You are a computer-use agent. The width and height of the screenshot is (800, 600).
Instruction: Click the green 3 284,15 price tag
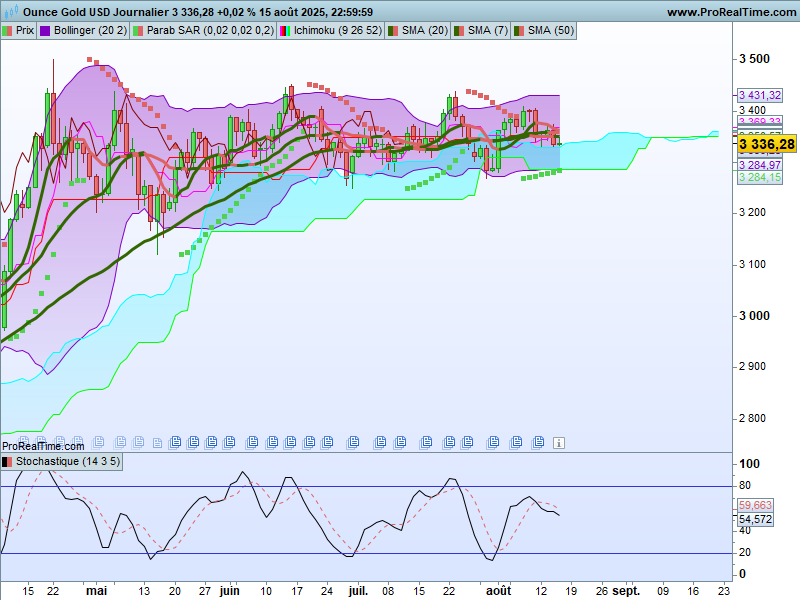coord(759,177)
